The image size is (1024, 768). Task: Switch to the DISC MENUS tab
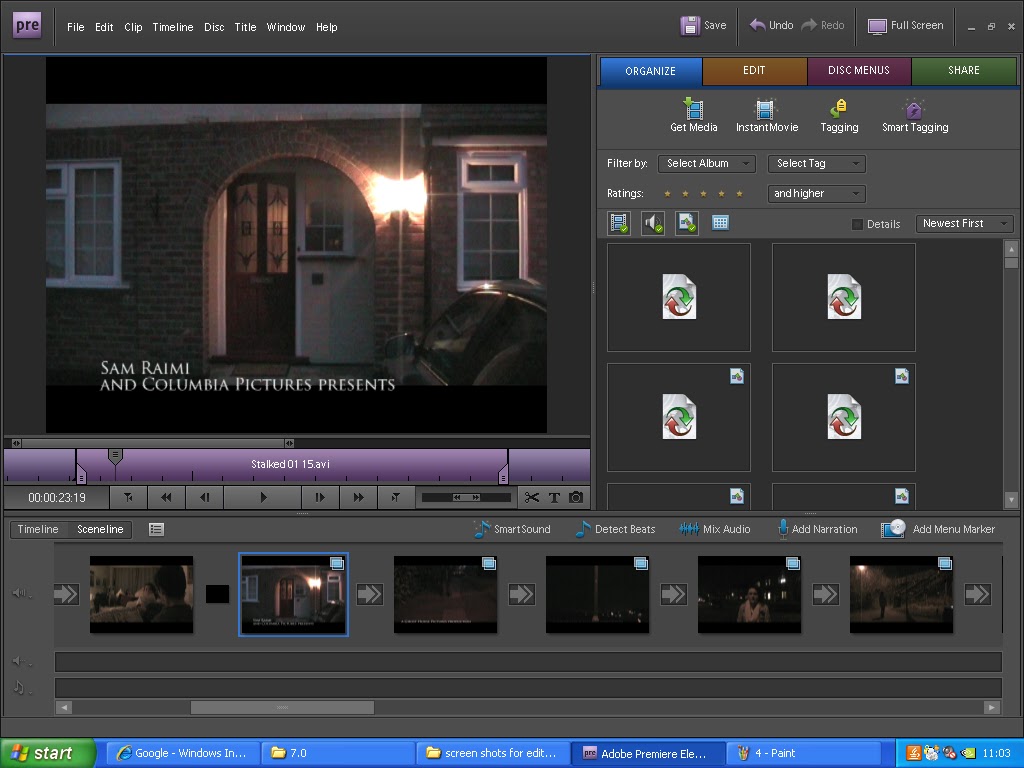859,71
